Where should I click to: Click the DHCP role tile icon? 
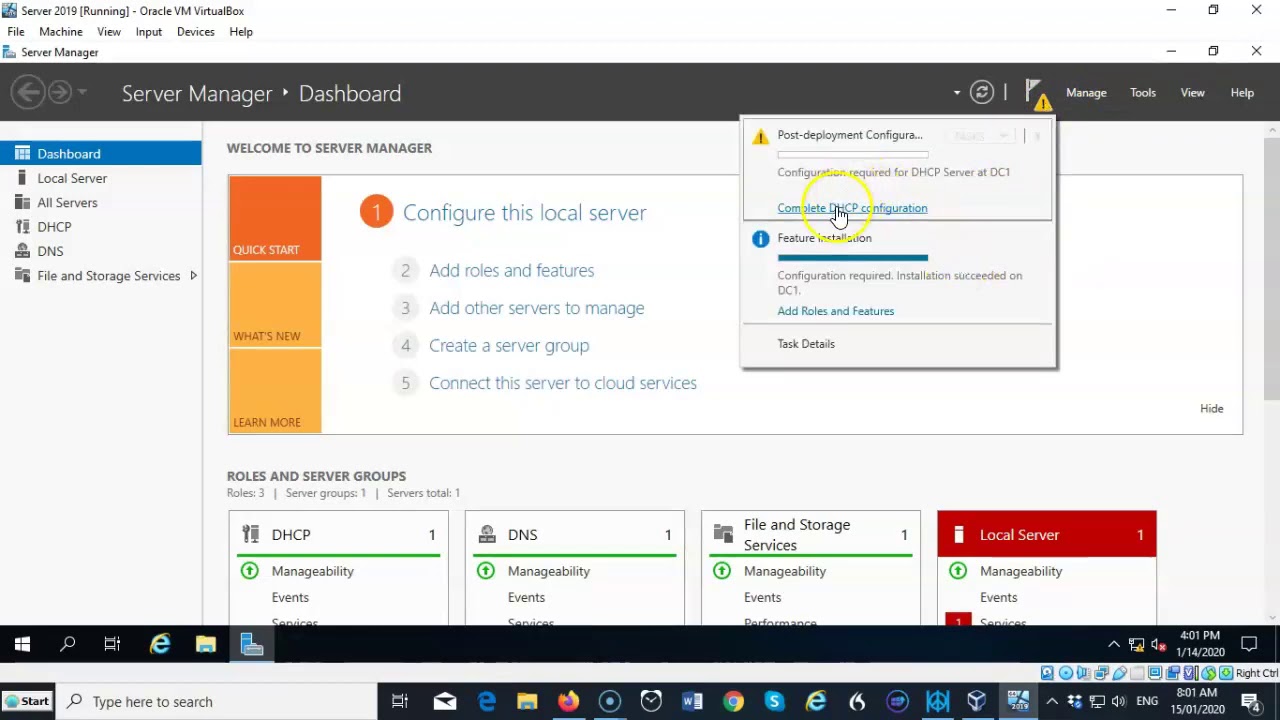tap(251, 535)
